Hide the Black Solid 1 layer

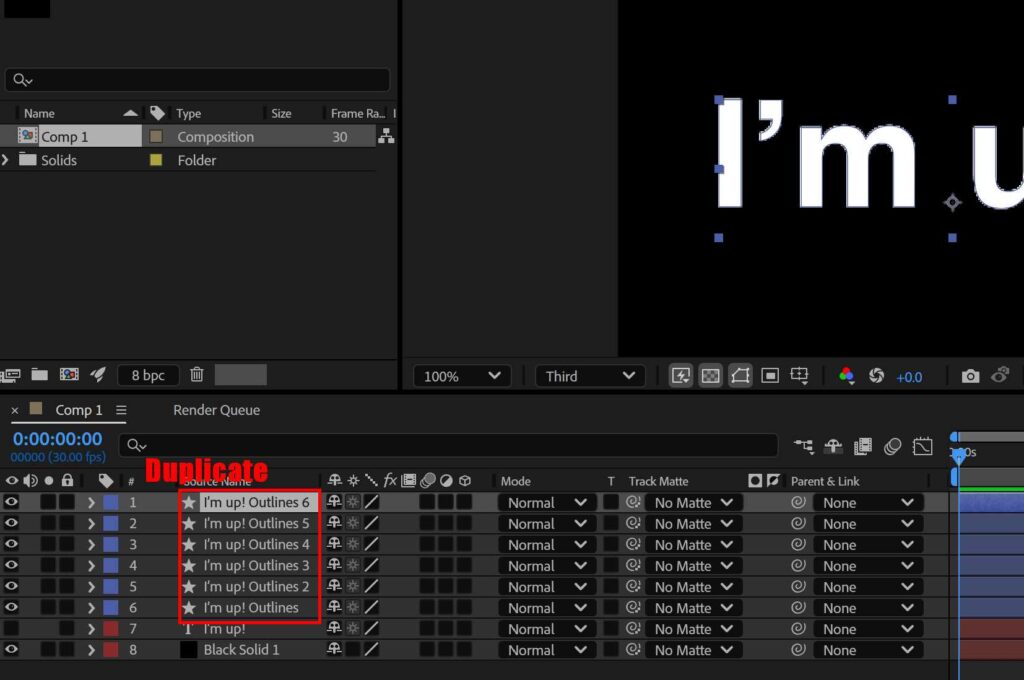[x=11, y=649]
